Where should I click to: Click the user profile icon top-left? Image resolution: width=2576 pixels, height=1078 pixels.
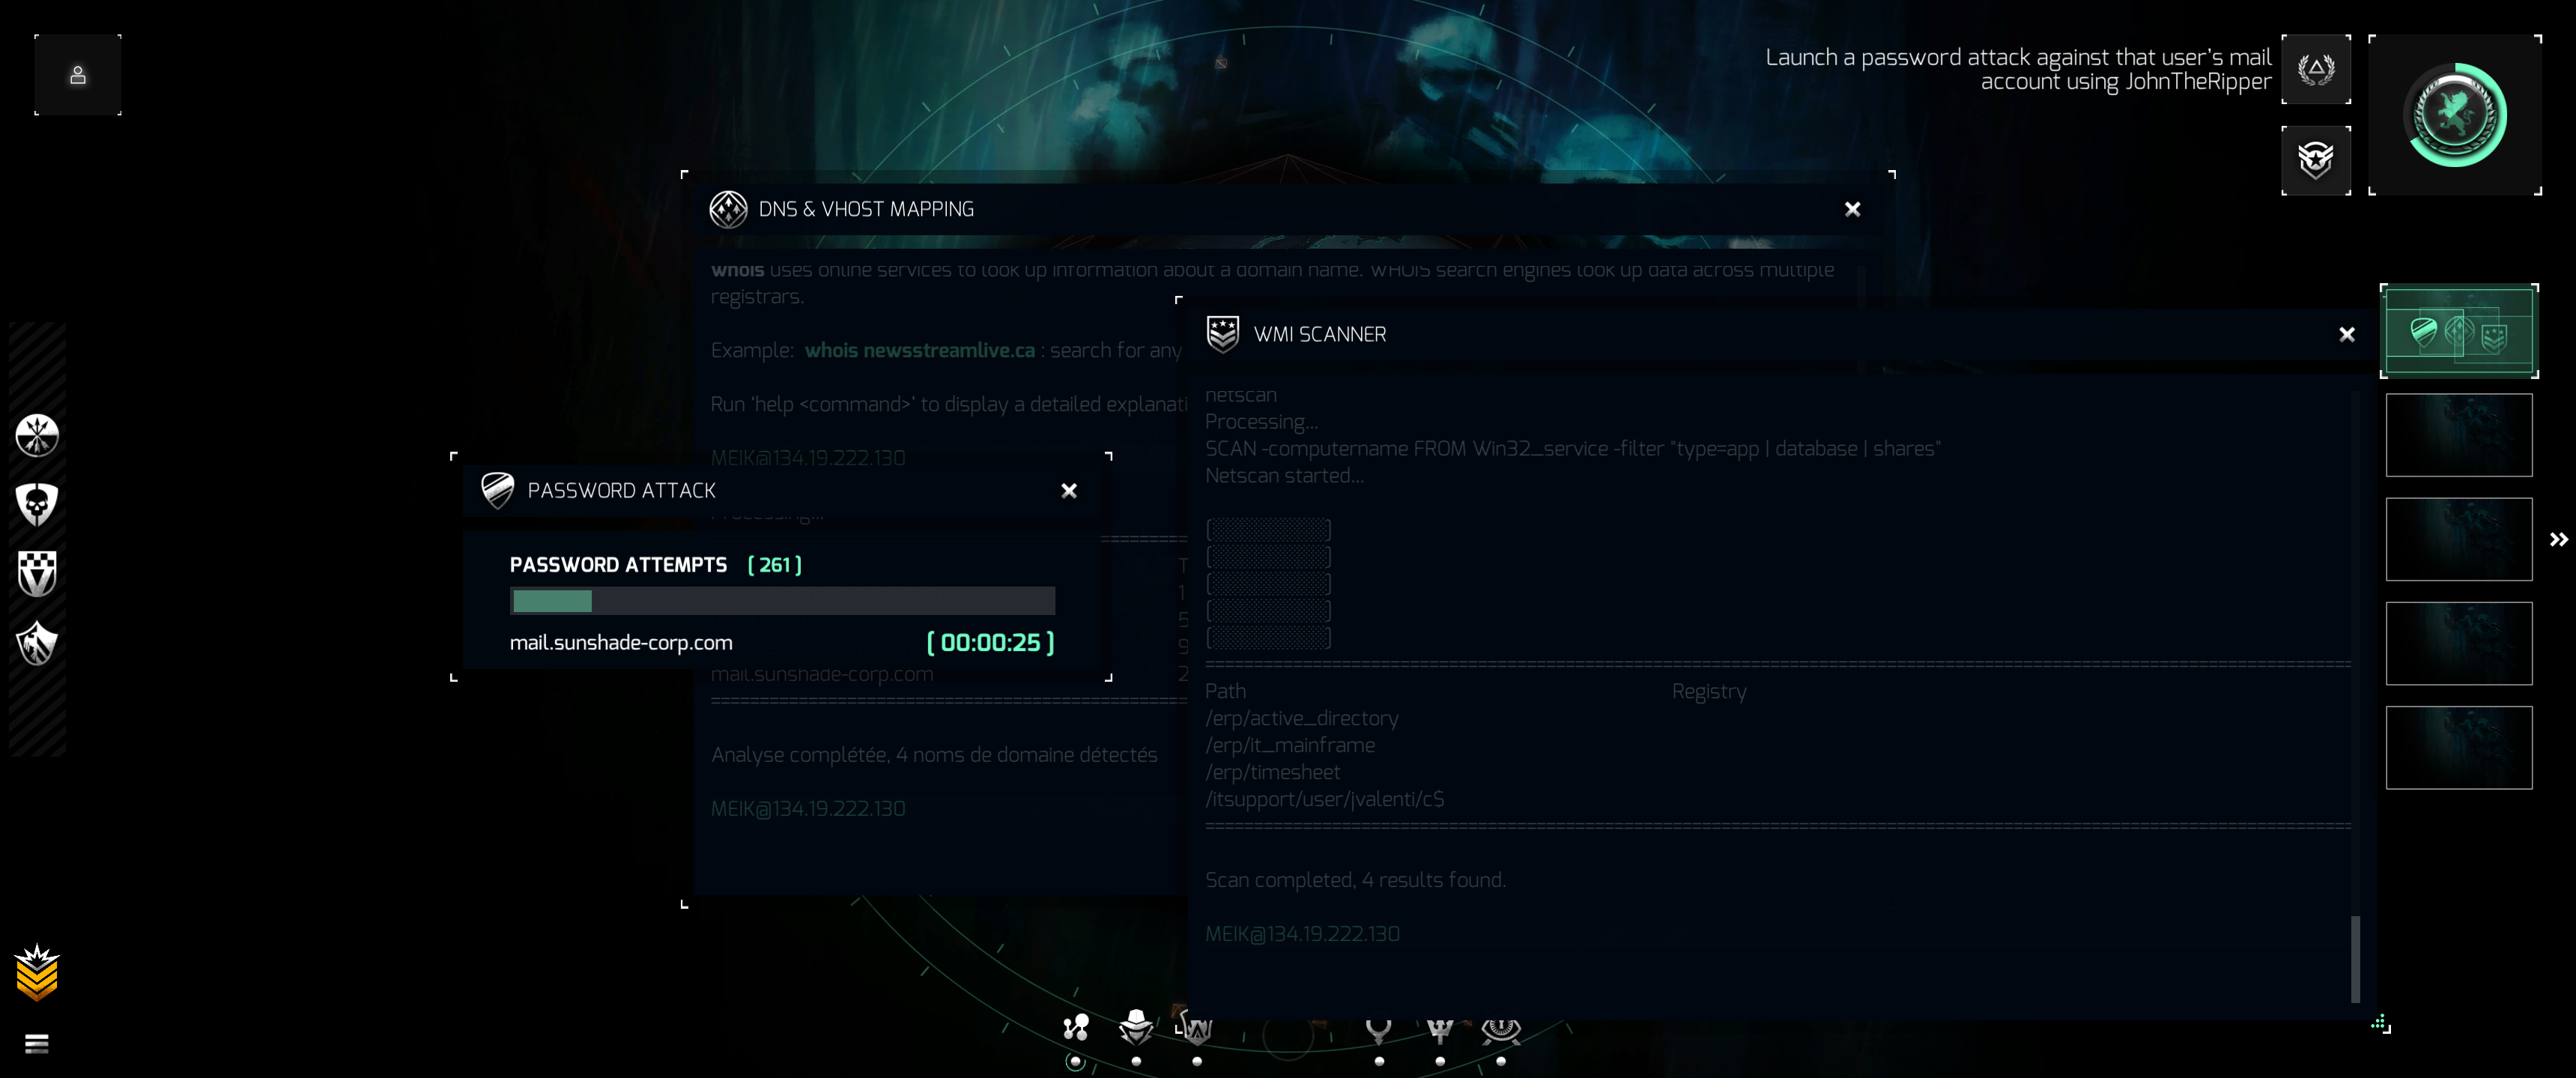pos(77,75)
